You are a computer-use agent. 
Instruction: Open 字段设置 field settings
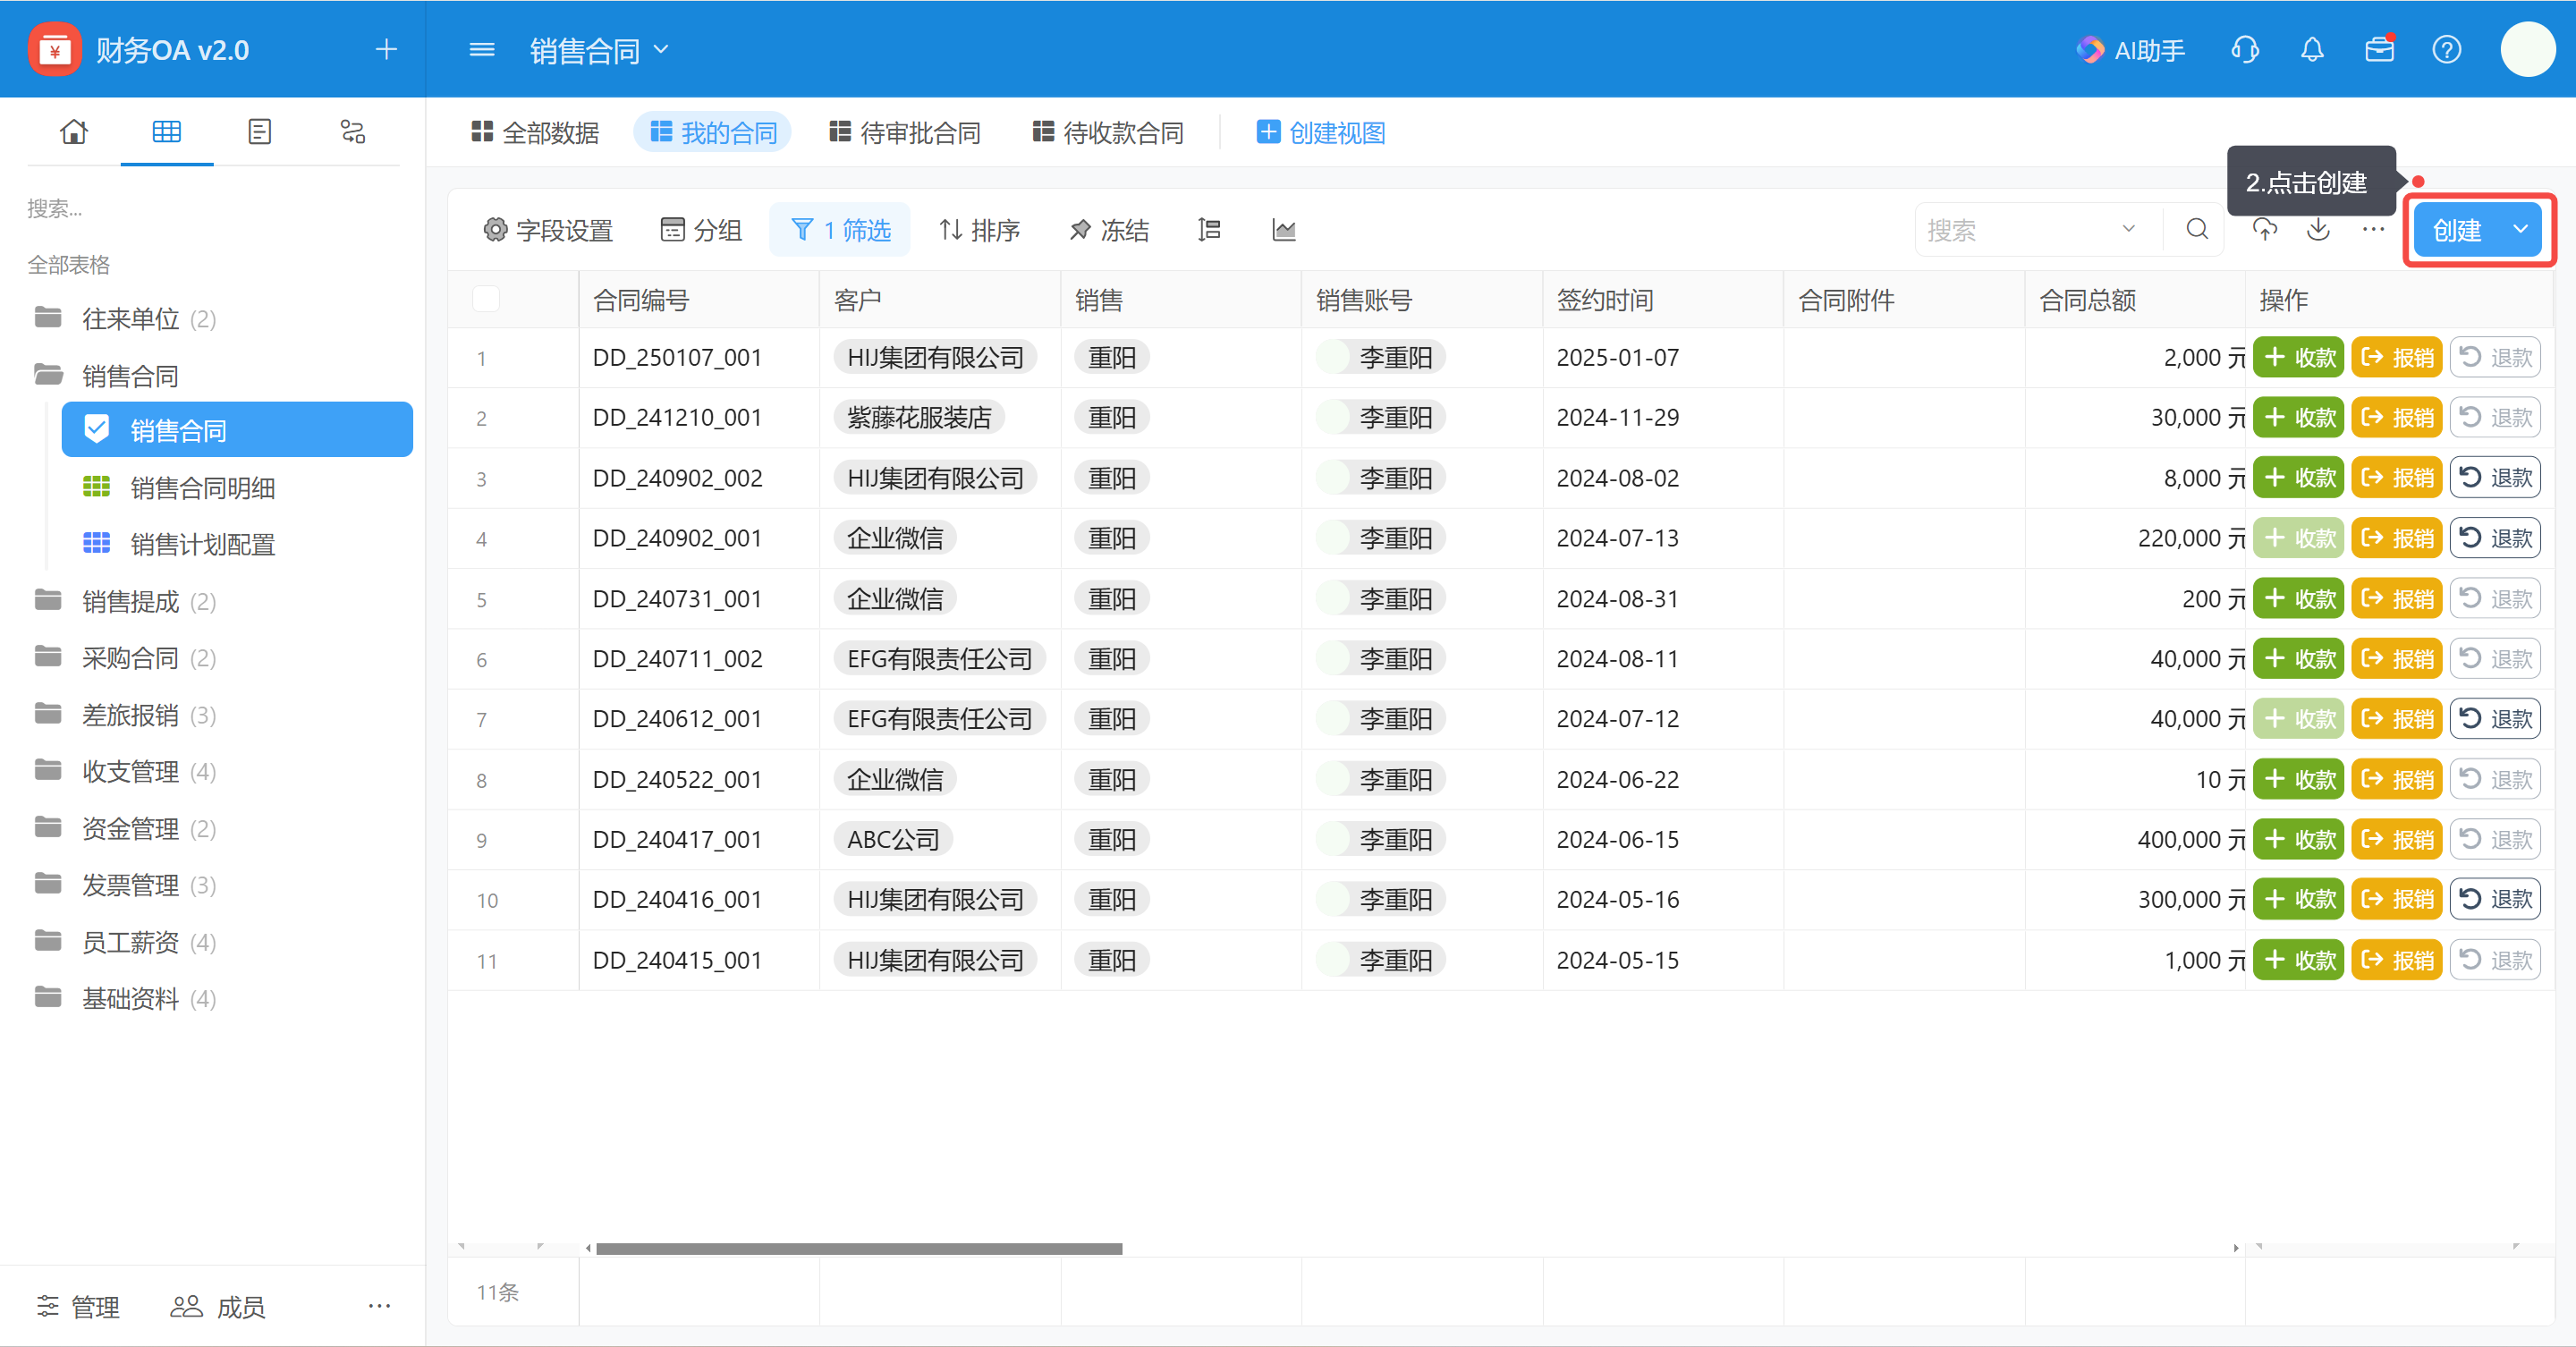(548, 230)
